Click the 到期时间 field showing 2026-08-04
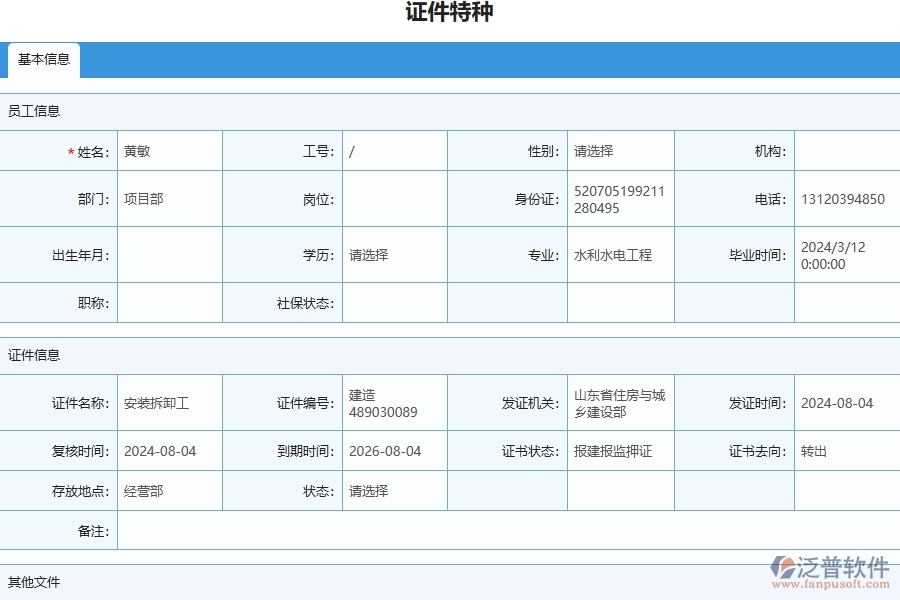 coord(393,451)
